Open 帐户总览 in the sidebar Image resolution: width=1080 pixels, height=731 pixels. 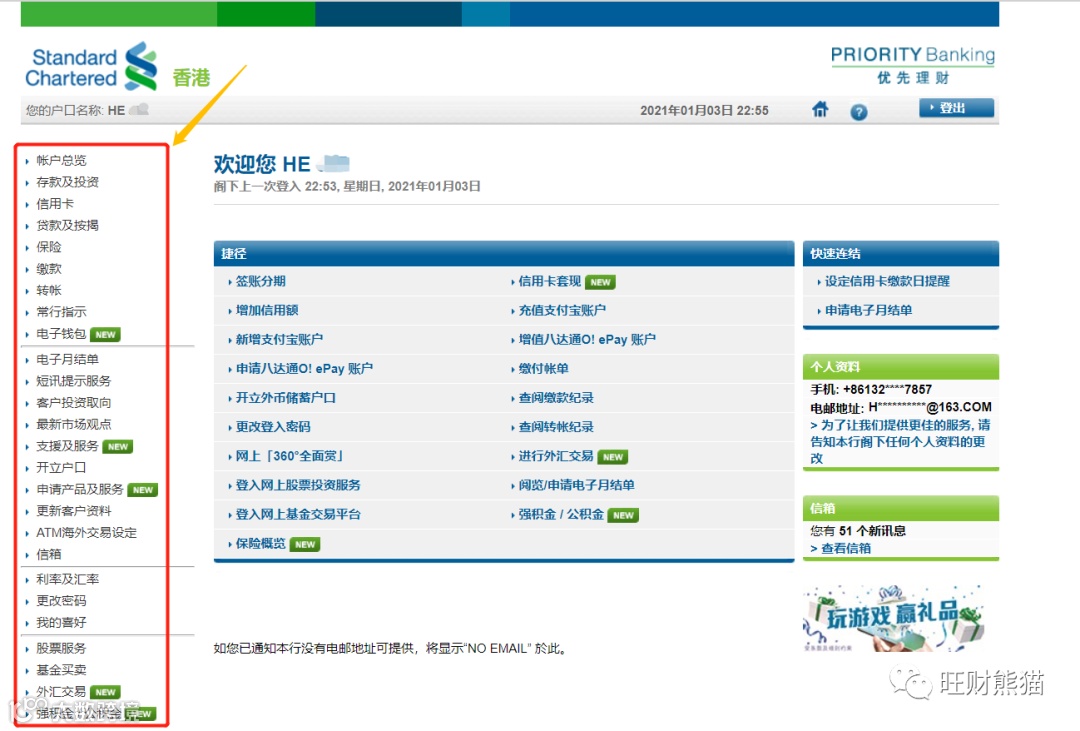pyautogui.click(x=61, y=161)
